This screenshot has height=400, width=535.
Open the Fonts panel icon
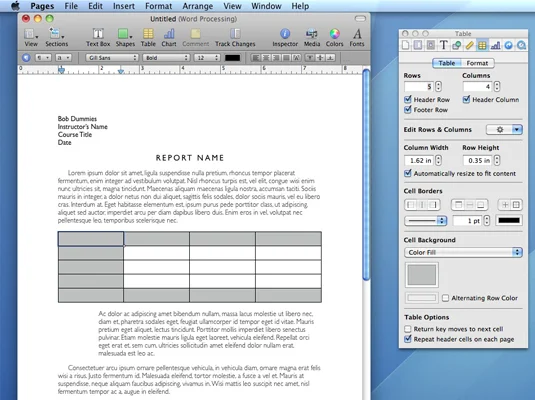pyautogui.click(x=357, y=37)
